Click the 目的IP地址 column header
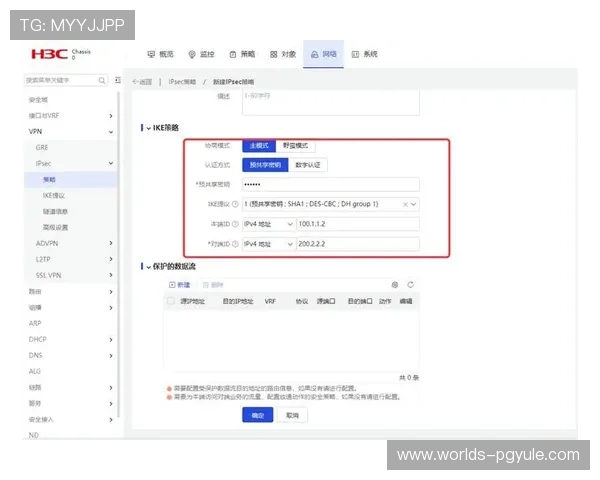The width and height of the screenshot is (600, 480). pyautogui.click(x=238, y=302)
